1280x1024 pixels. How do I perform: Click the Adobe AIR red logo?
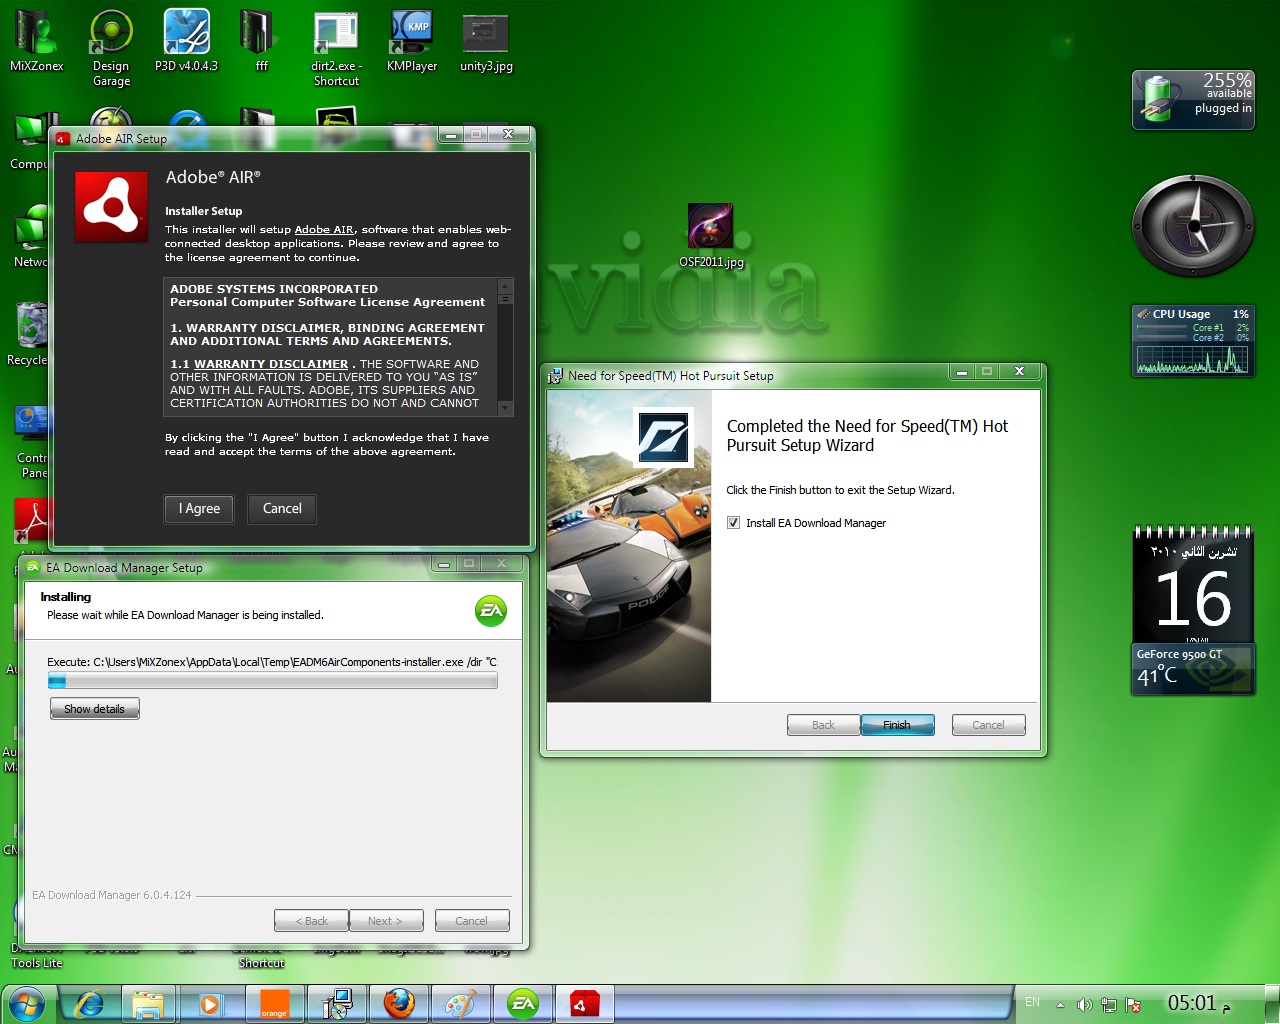[x=111, y=207]
